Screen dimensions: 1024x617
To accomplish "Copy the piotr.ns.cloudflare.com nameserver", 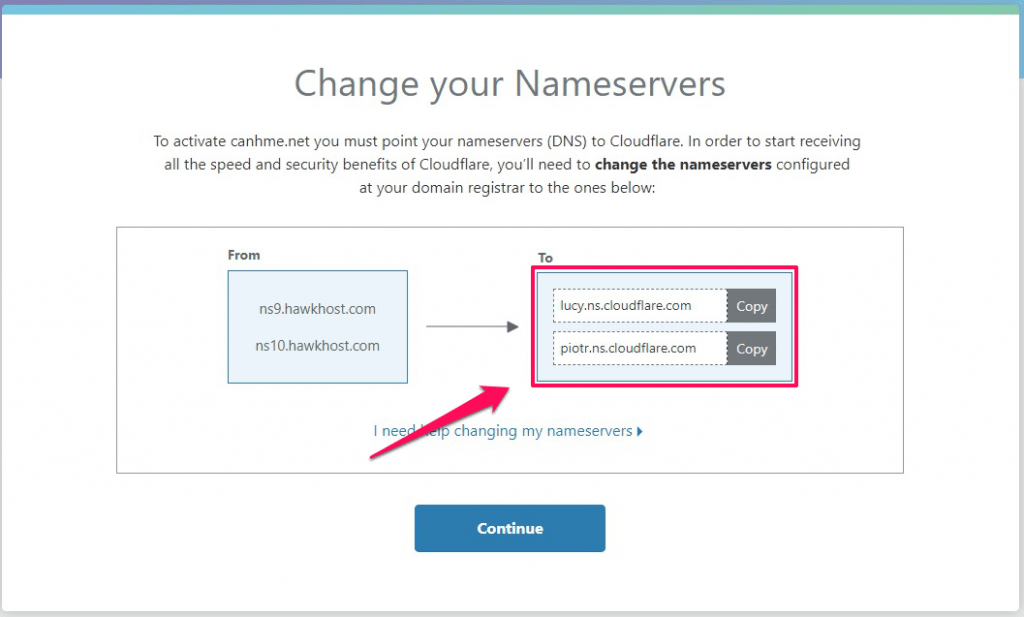I will (x=751, y=349).
